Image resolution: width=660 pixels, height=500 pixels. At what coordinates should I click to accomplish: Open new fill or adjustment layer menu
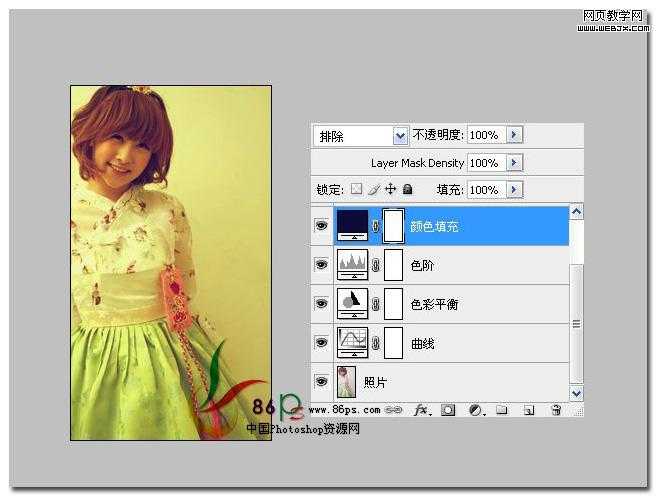[x=476, y=410]
